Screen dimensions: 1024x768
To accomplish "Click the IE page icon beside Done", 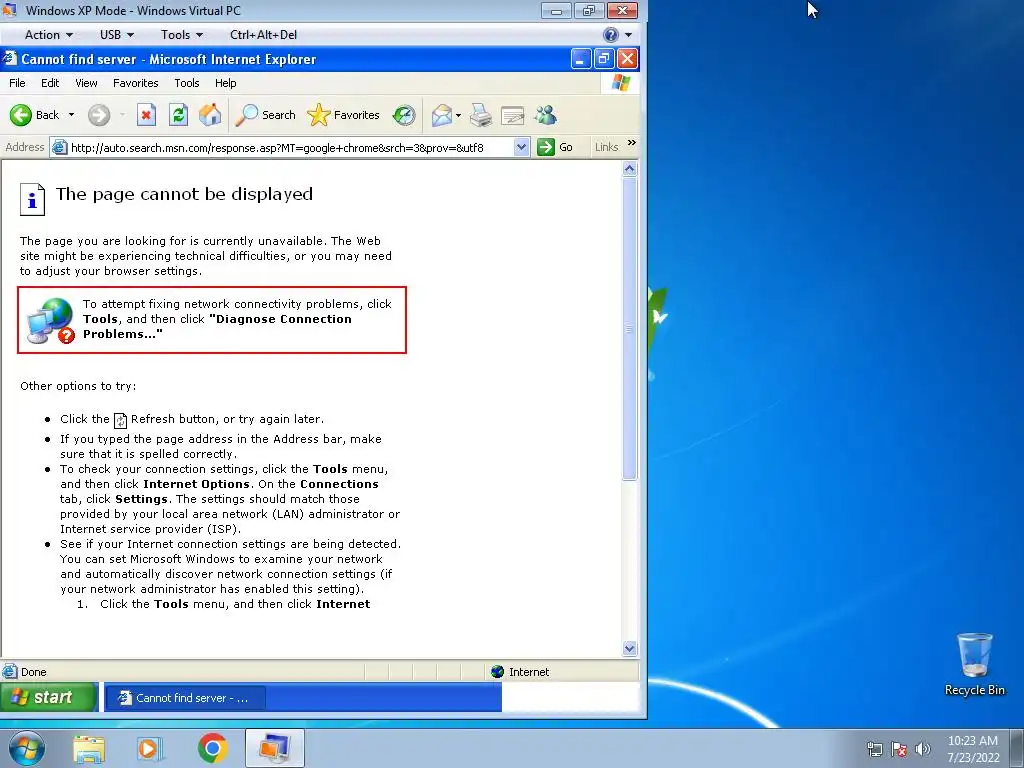I will (x=10, y=671).
